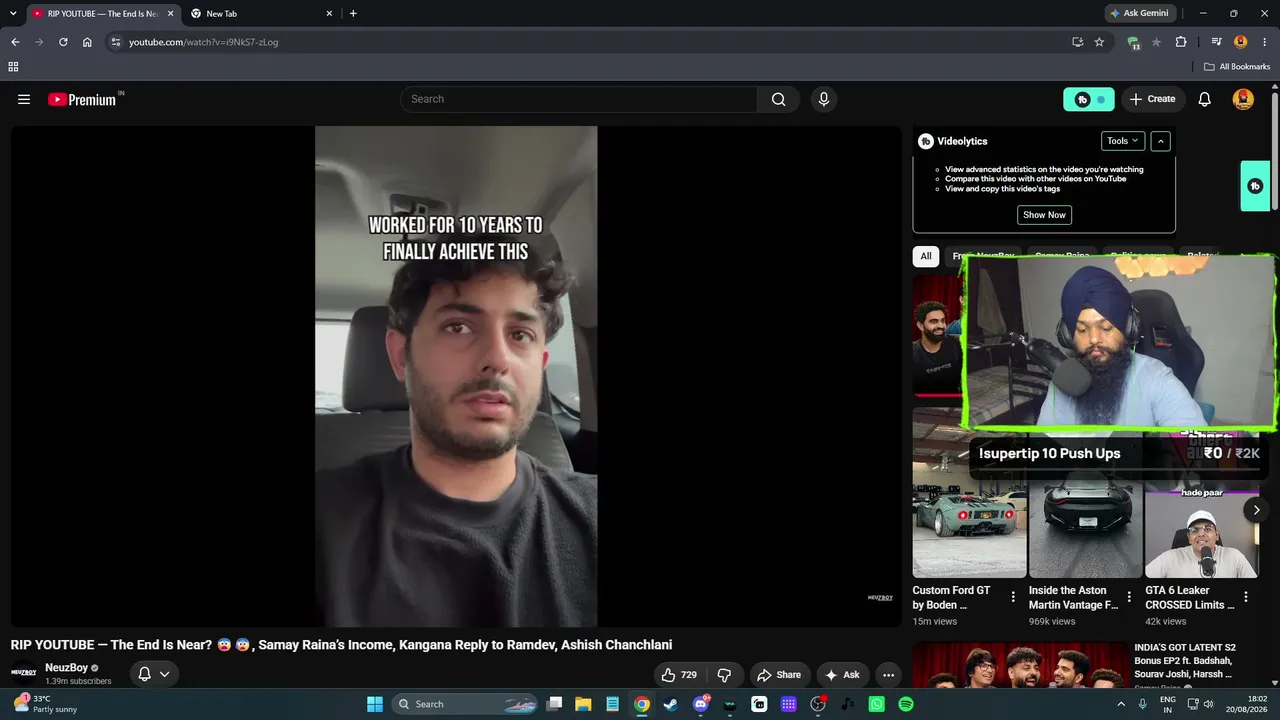Open the Chrome apps grid shortcut
Viewport: 1280px width, 720px height.
13,67
